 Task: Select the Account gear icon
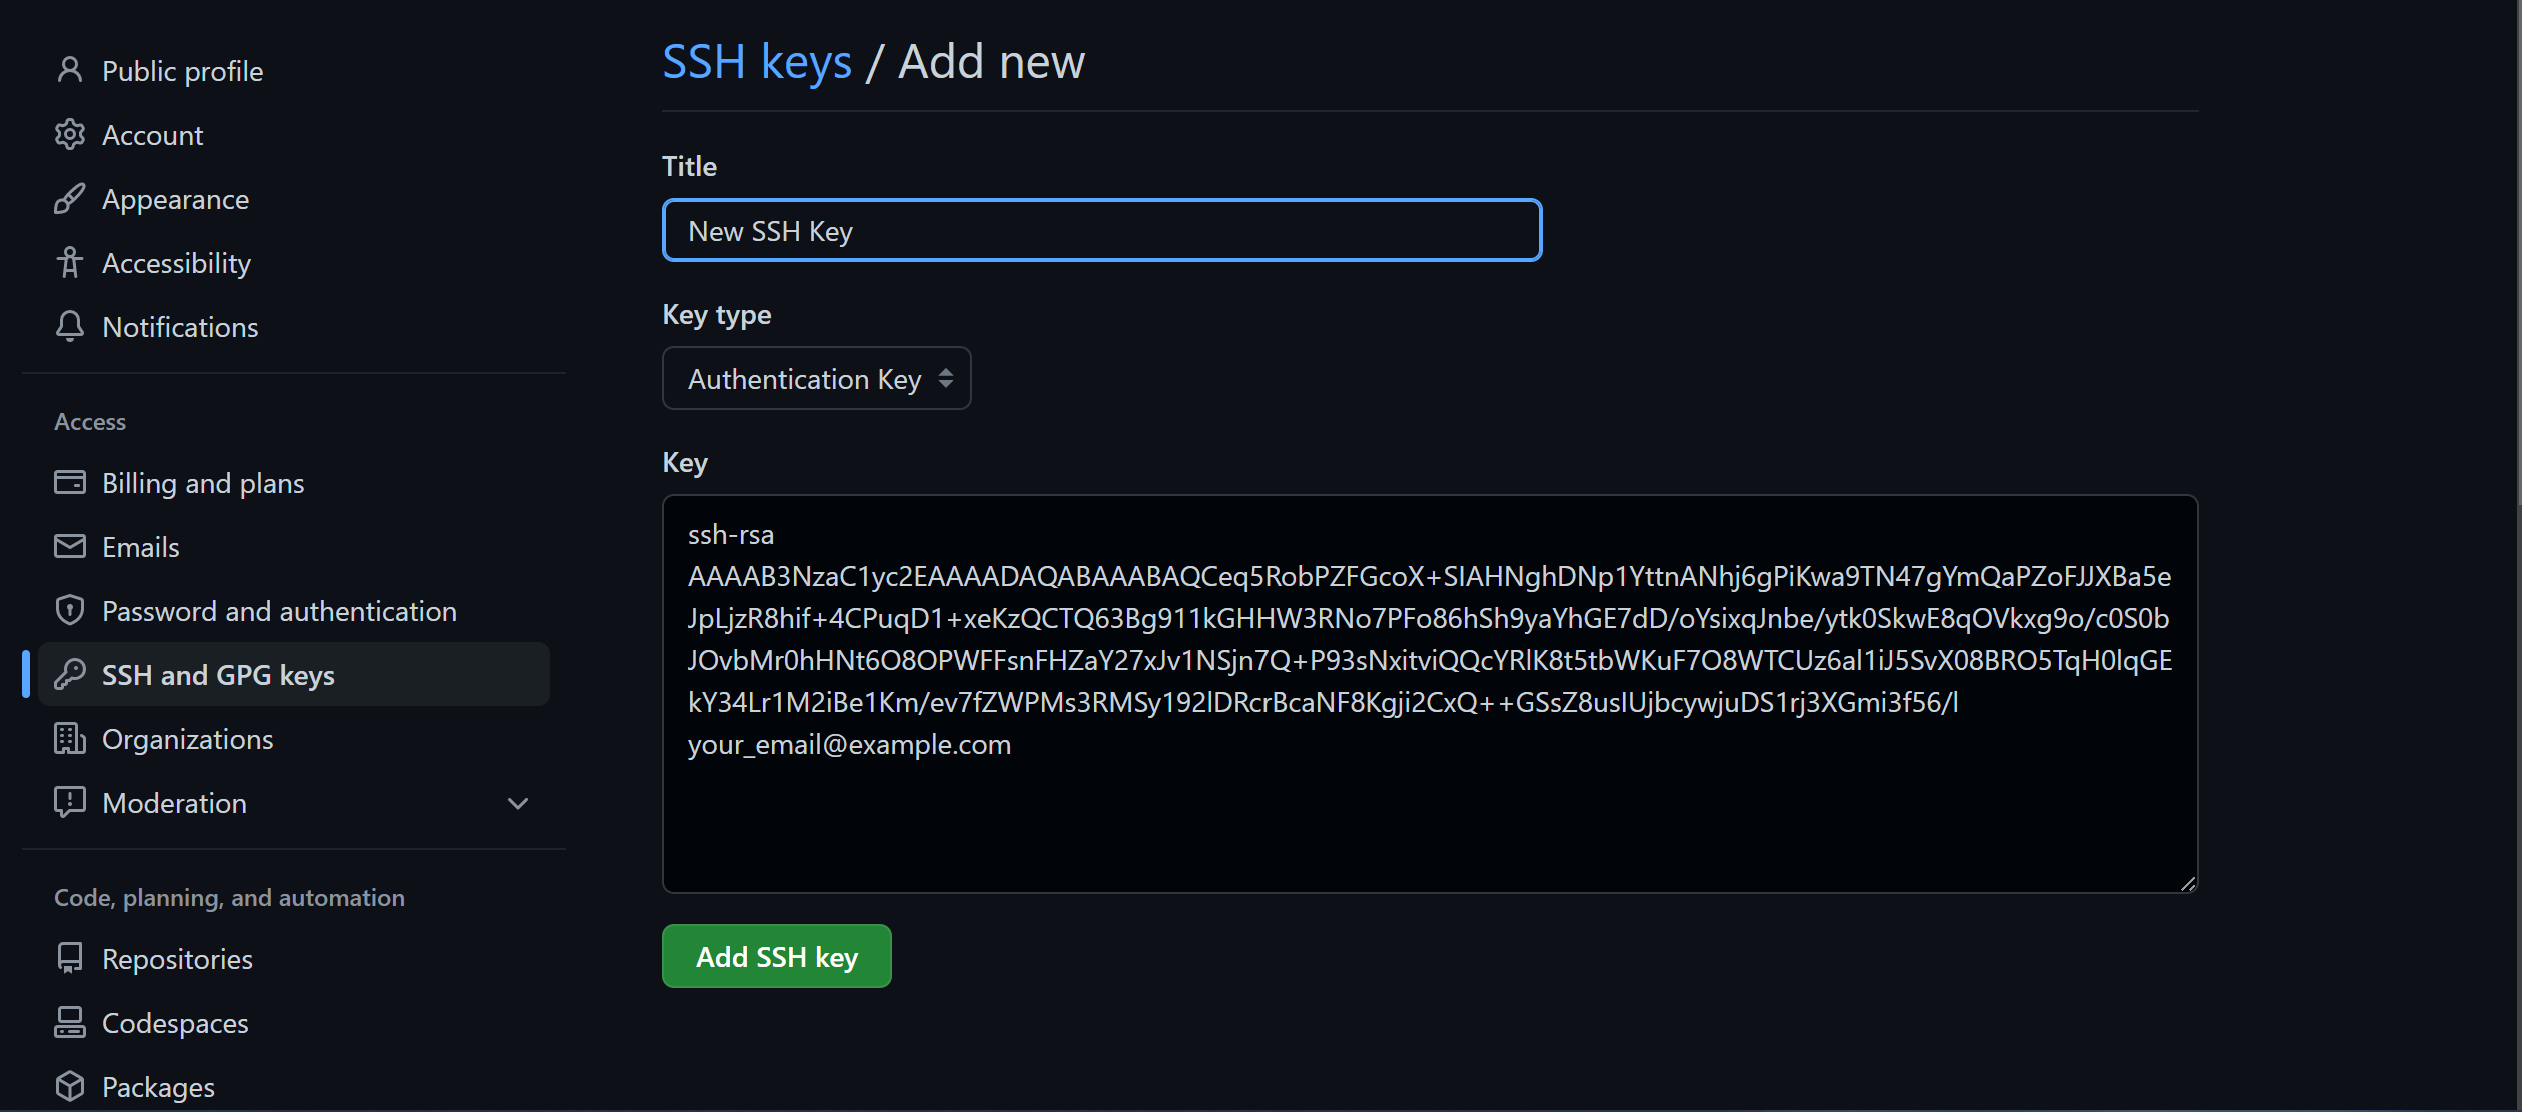click(70, 134)
